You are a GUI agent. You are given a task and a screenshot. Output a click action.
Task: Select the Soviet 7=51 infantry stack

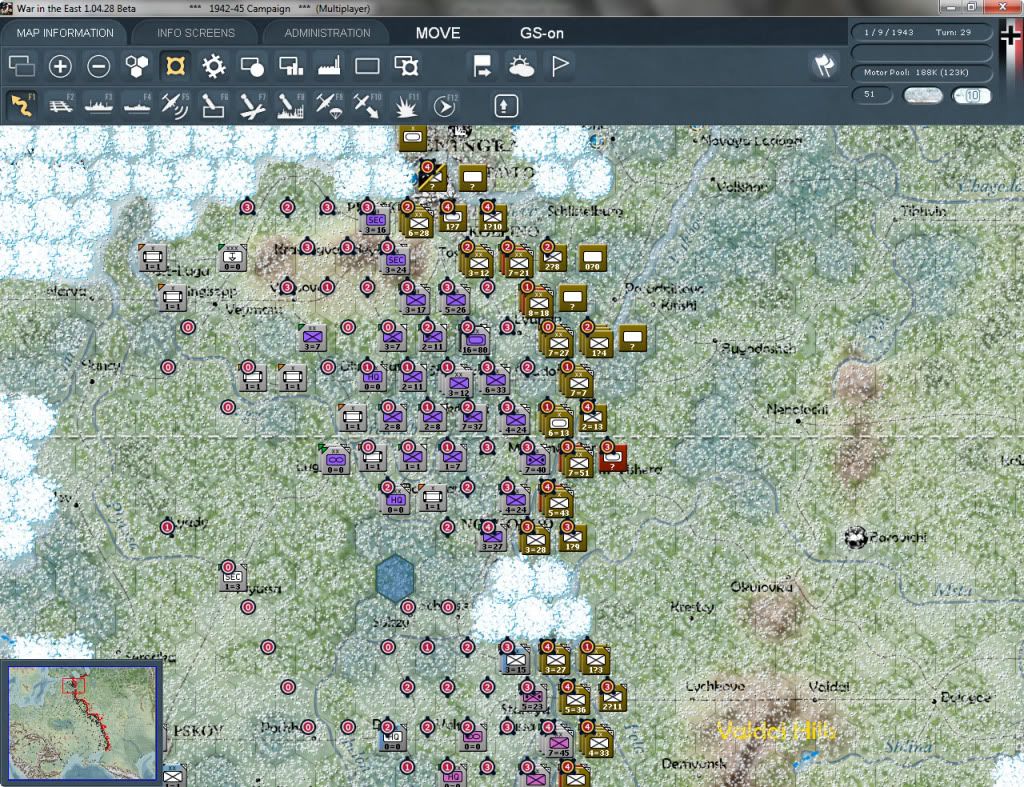[577, 464]
